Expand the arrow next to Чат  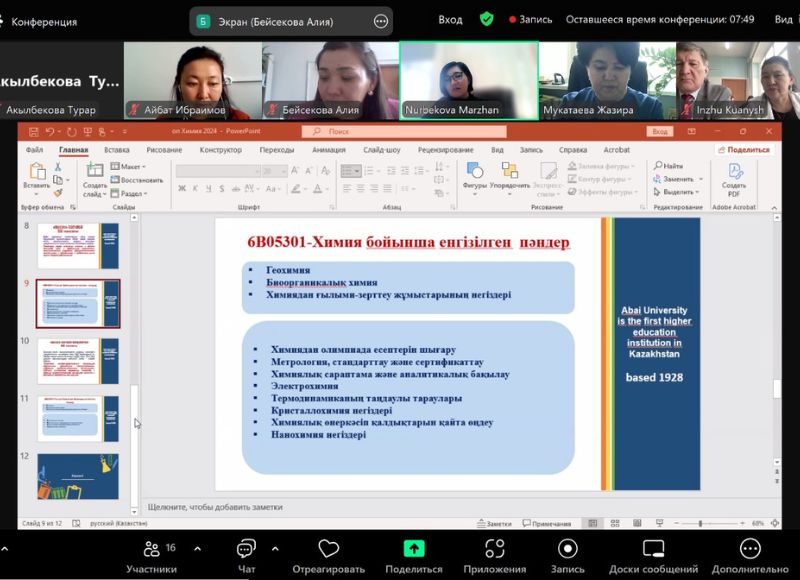275,548
